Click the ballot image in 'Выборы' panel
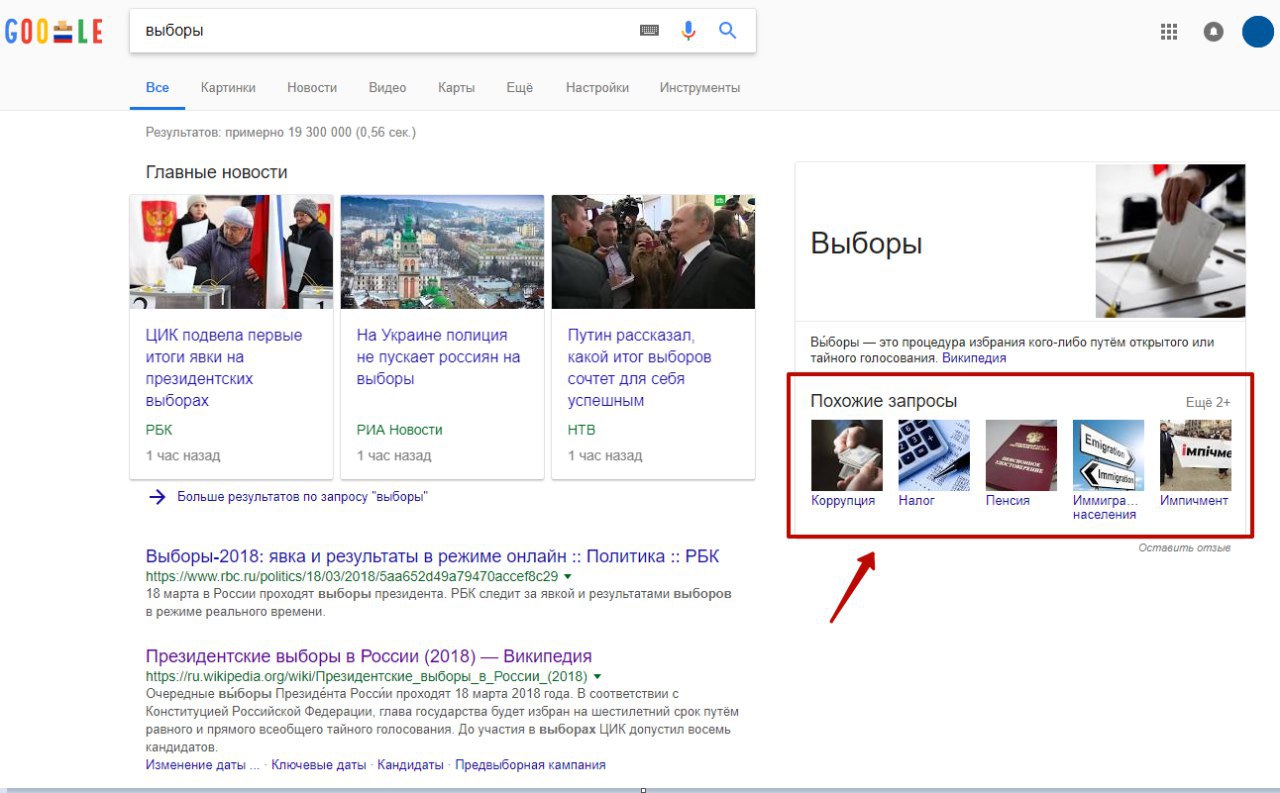This screenshot has width=1280, height=793. pos(1171,241)
